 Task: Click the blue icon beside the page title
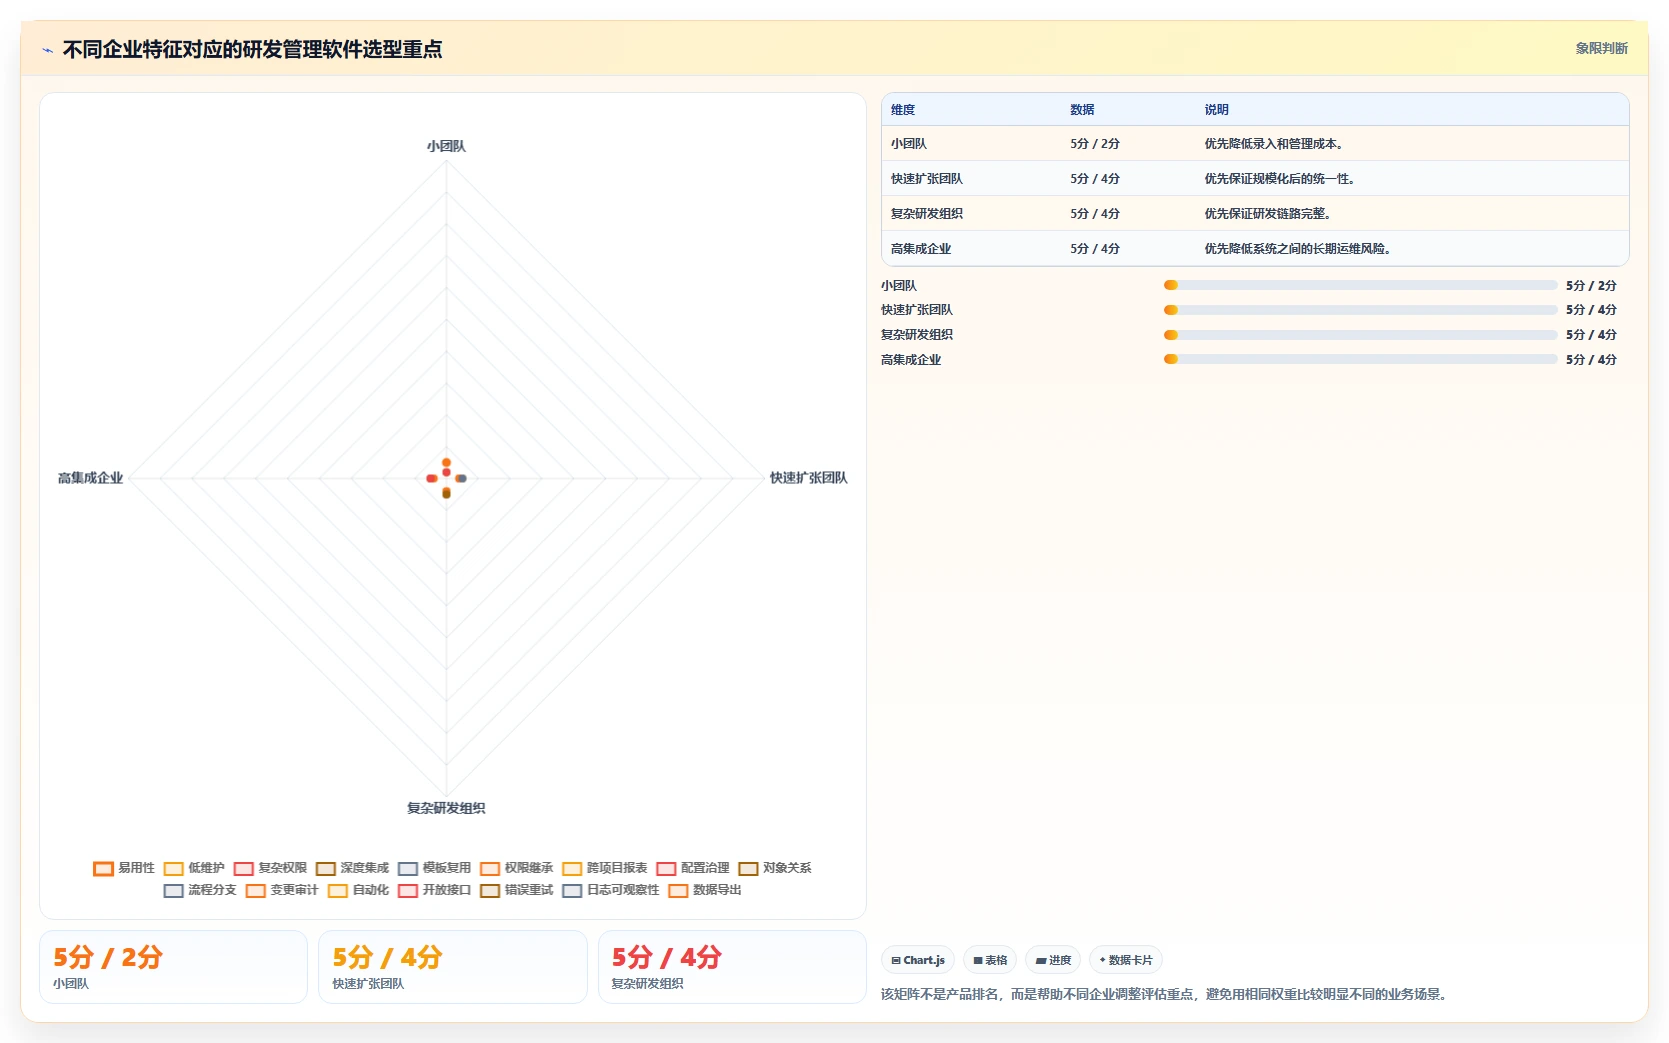tap(47, 50)
